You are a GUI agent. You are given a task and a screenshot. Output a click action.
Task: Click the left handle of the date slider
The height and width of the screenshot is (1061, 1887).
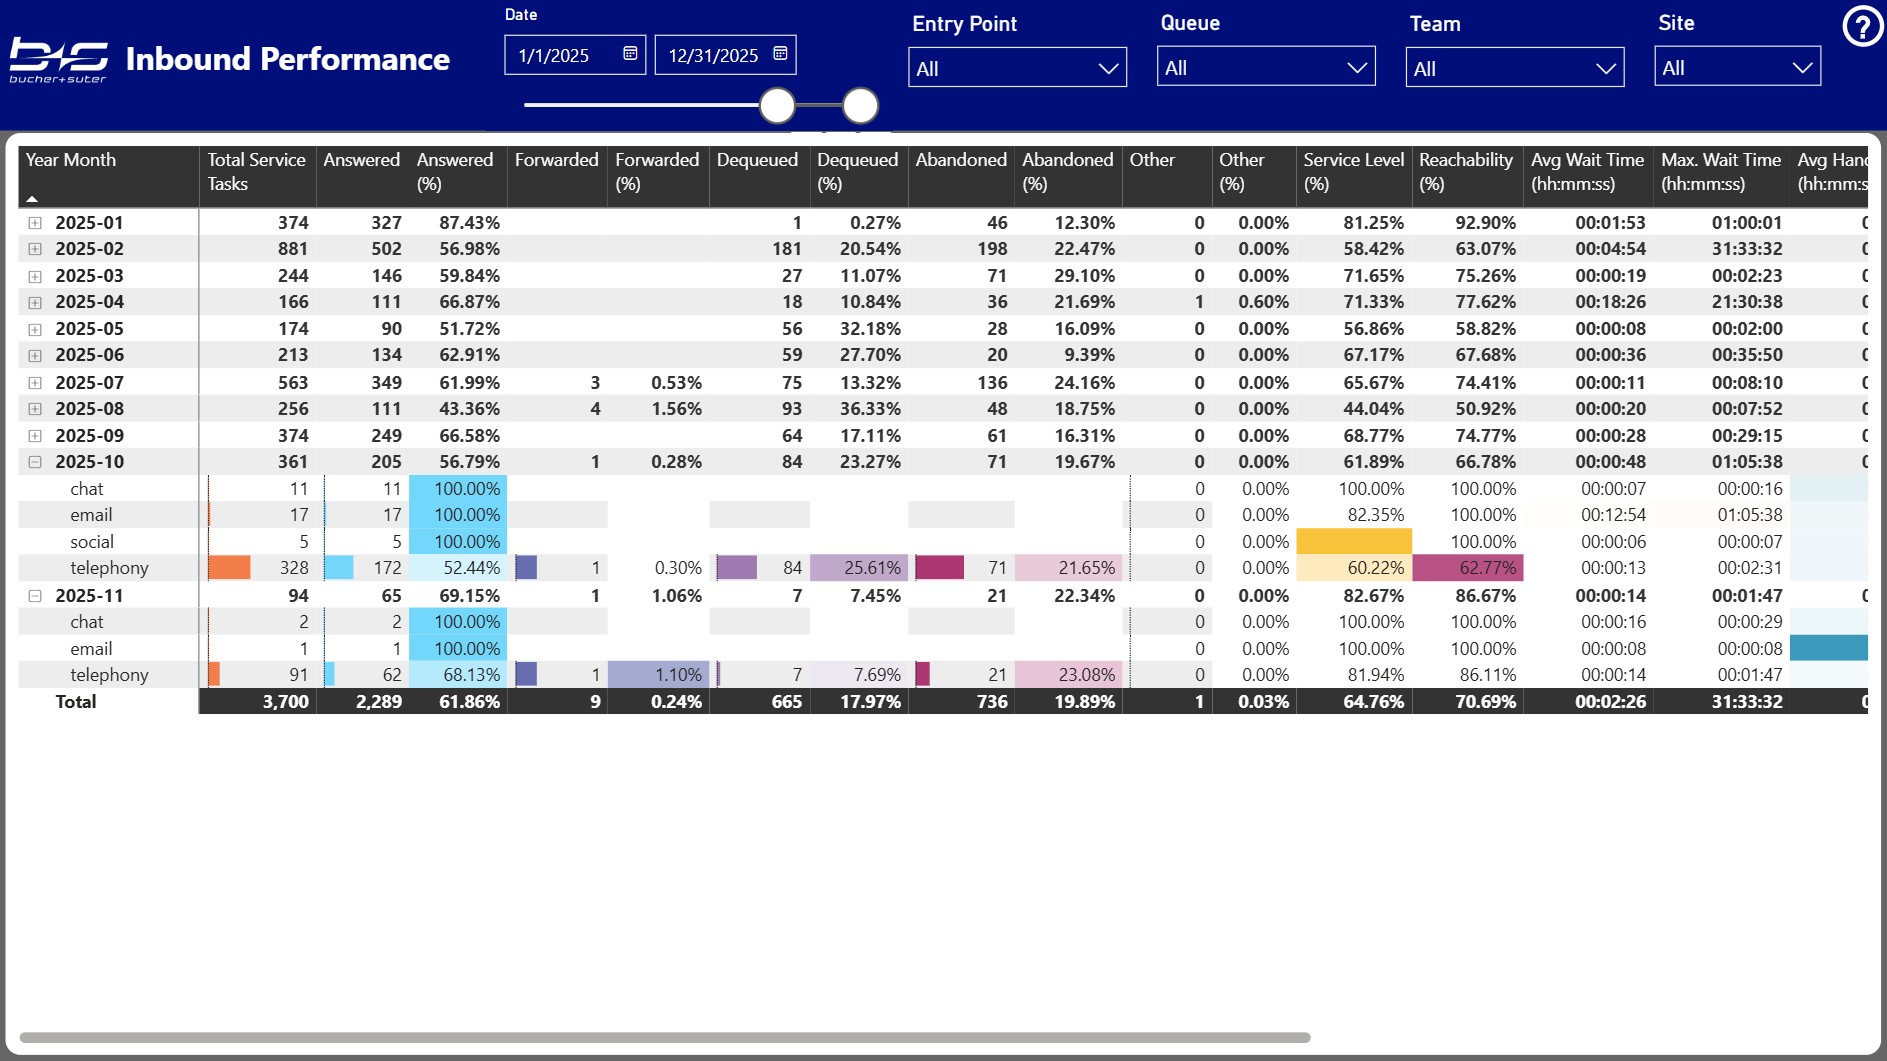pyautogui.click(x=776, y=105)
